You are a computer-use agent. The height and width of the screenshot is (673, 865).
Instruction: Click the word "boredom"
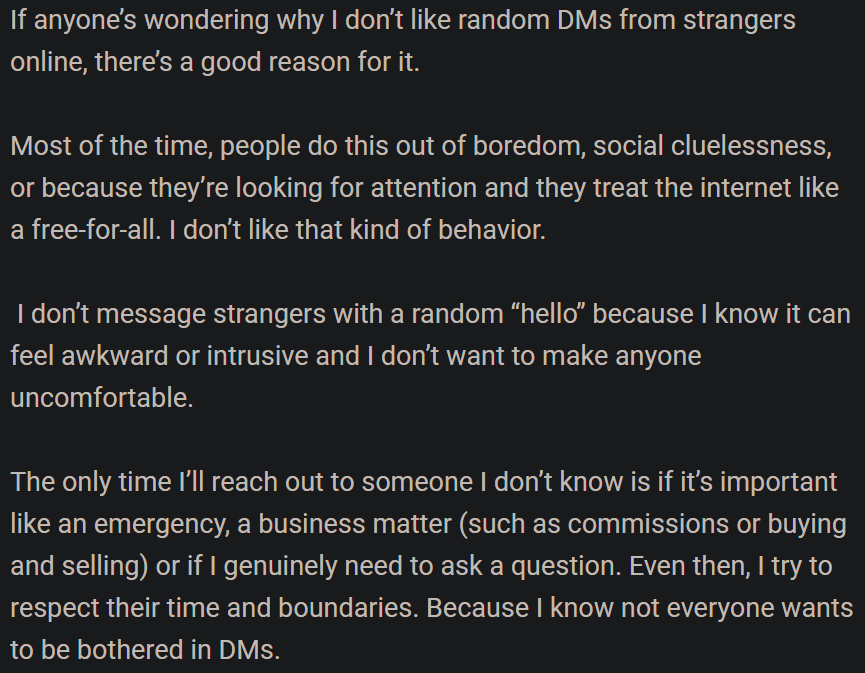coord(529,146)
